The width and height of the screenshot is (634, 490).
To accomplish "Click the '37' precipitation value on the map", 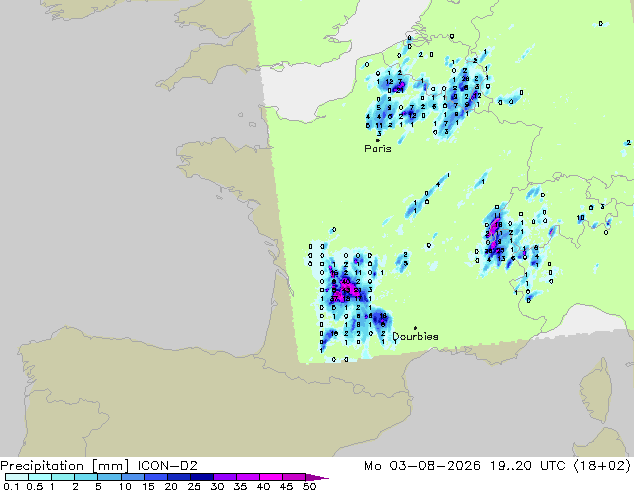I will (334, 299).
